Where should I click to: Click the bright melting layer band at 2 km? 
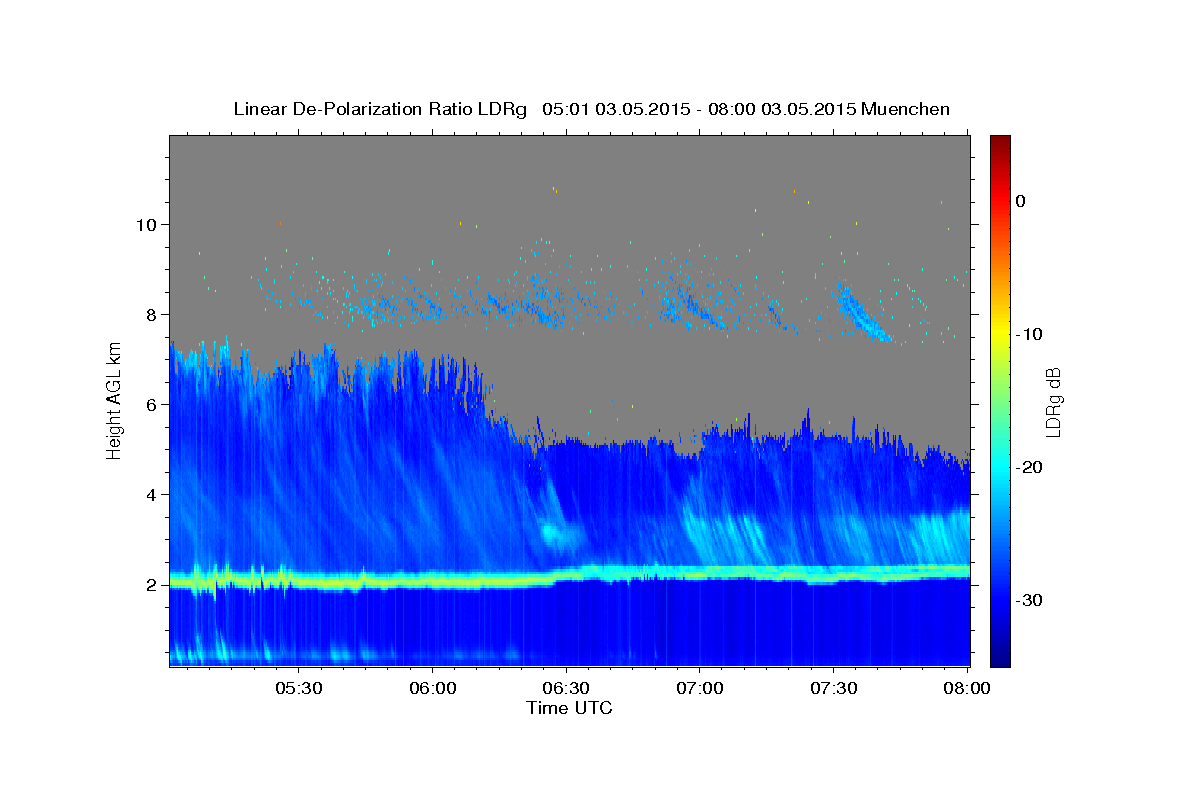(570, 575)
